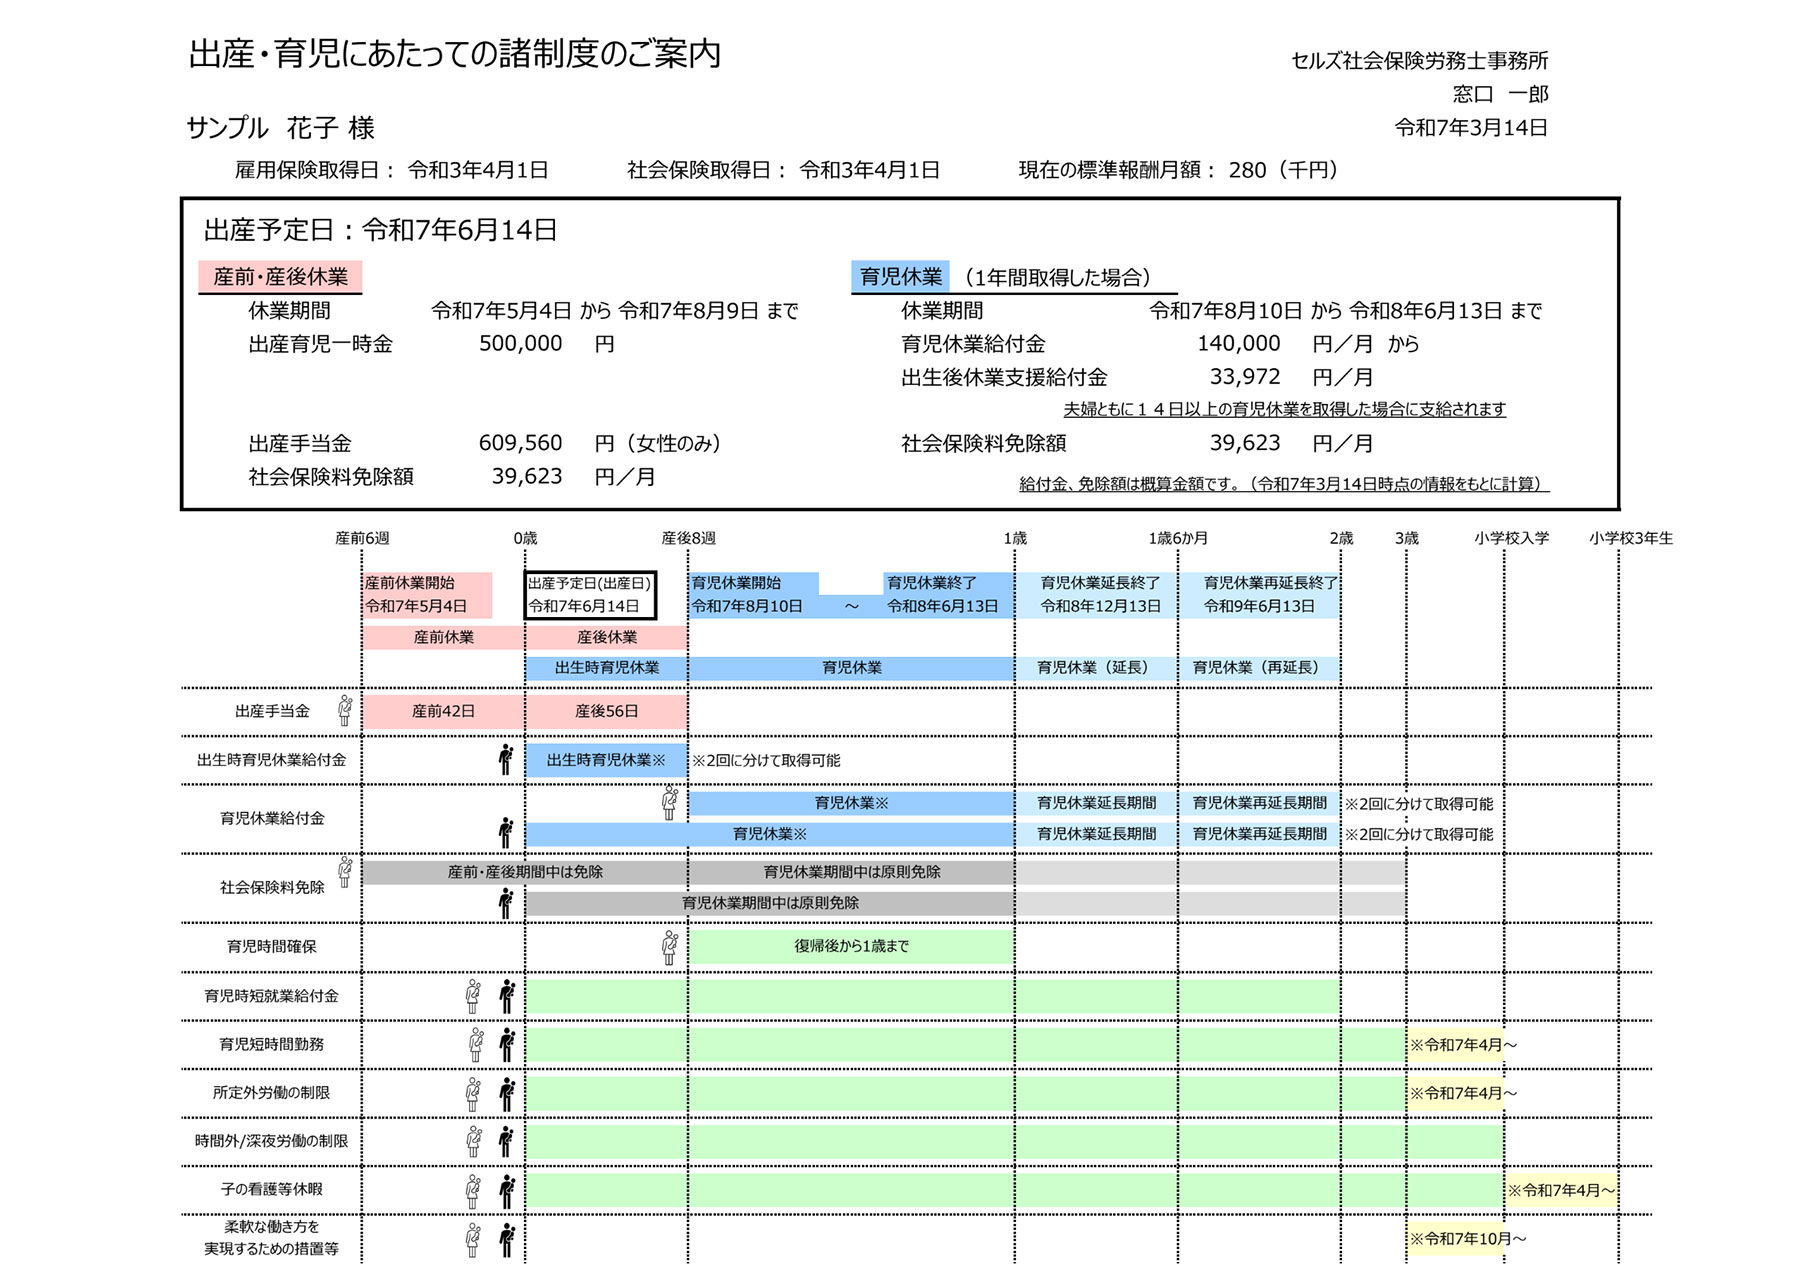Click the 育児休業（再延長） bar
Viewport: 1800px width, 1277px height.
pos(1260,668)
